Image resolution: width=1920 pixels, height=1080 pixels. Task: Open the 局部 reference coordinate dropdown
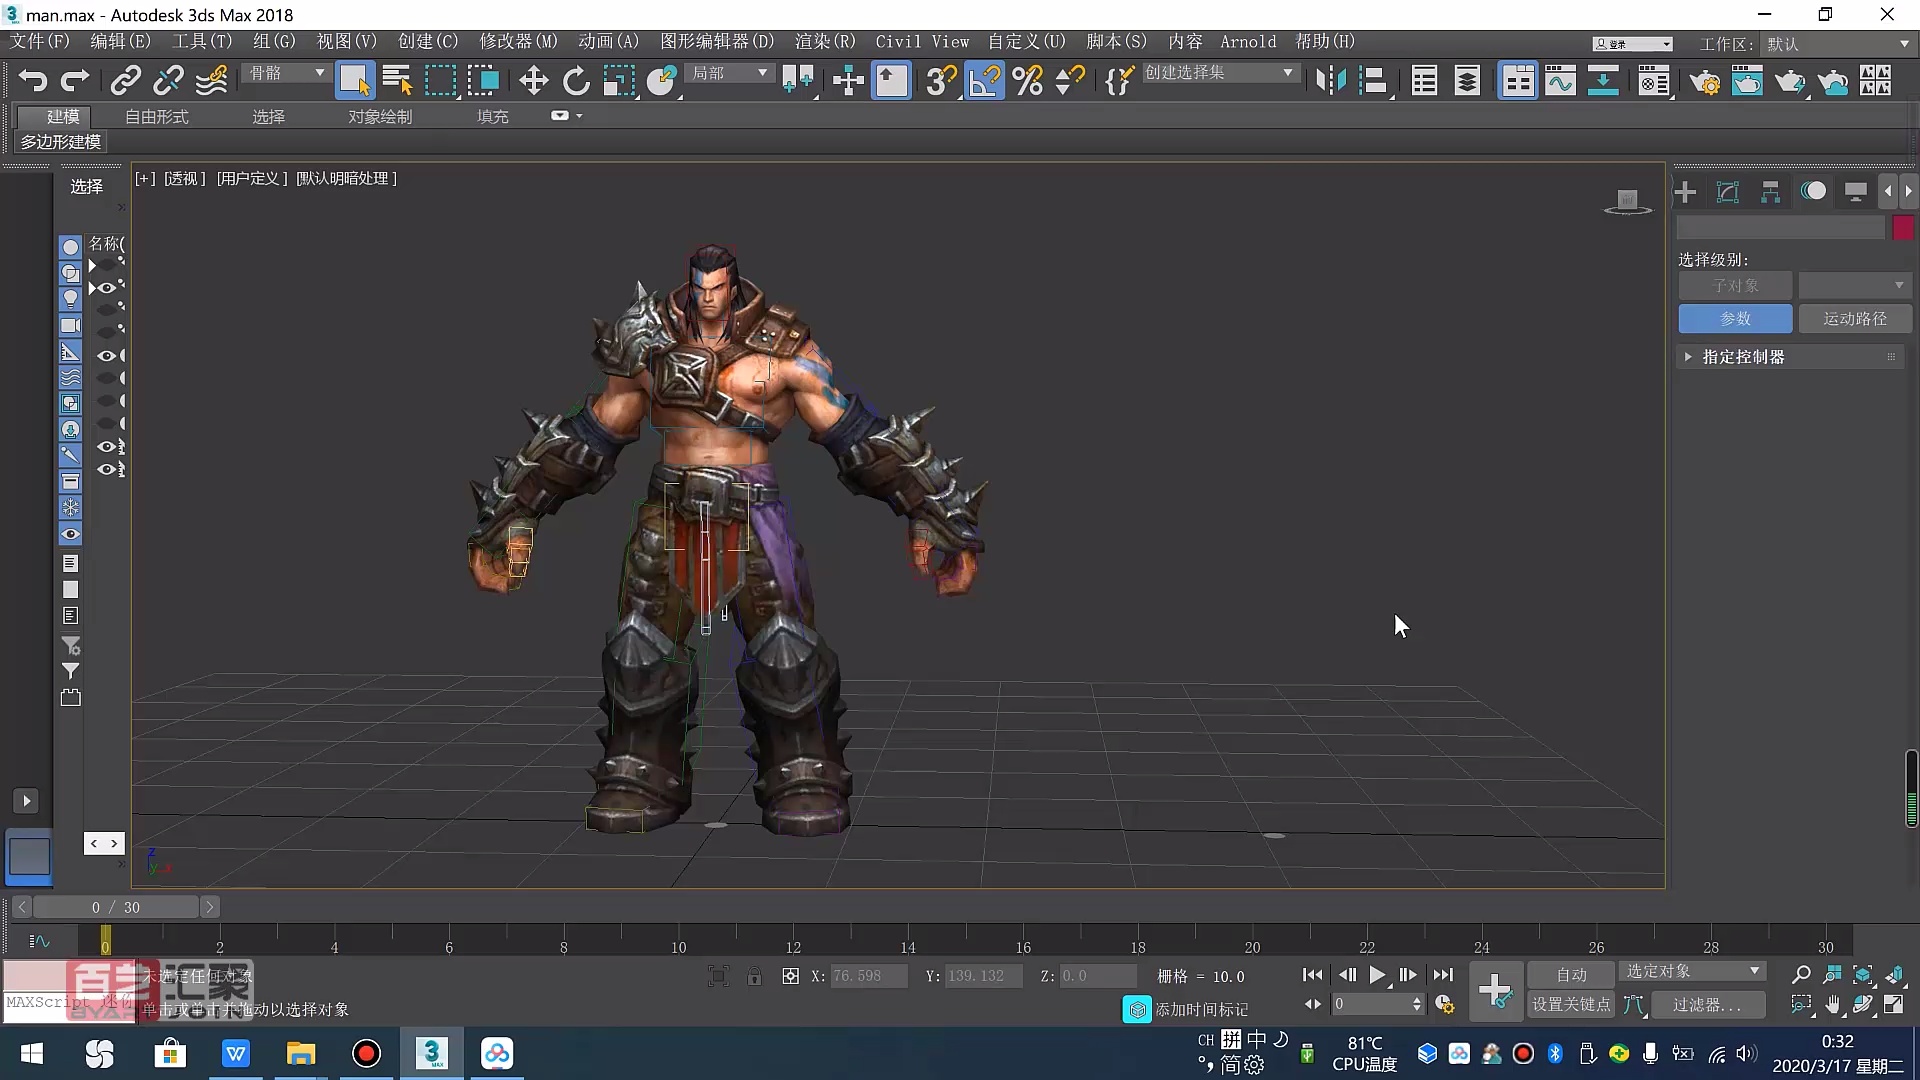pos(731,72)
